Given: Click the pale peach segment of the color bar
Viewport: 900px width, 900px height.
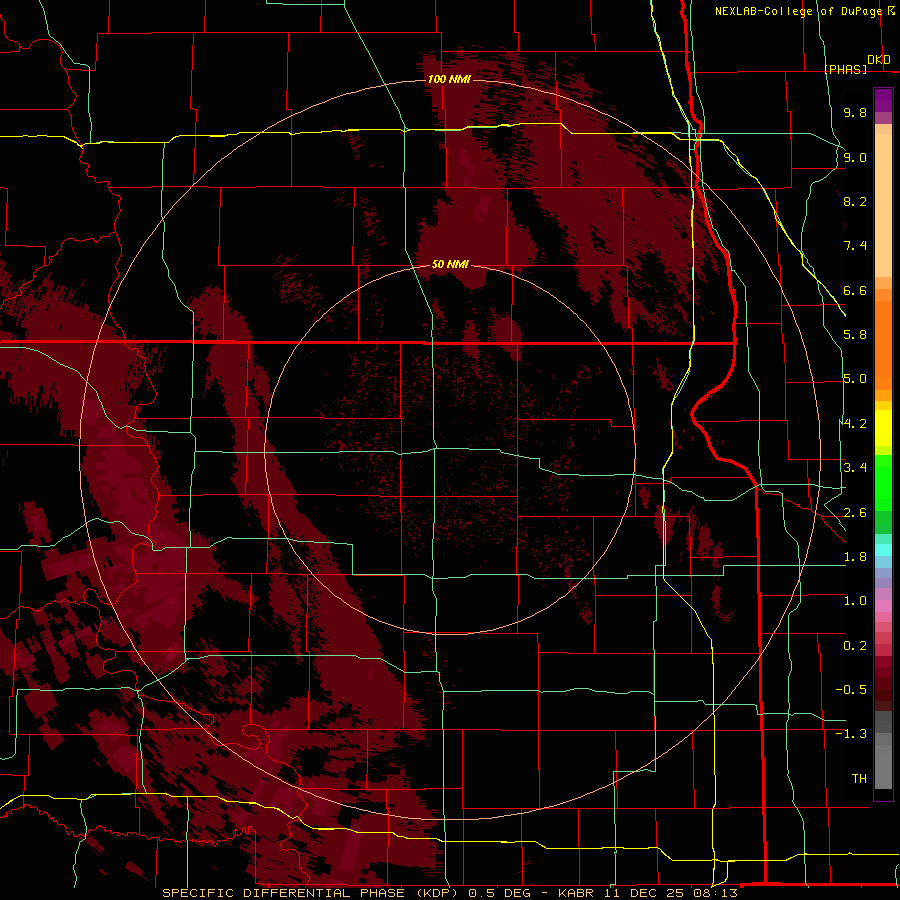Looking at the screenshot, I should pos(883,205).
